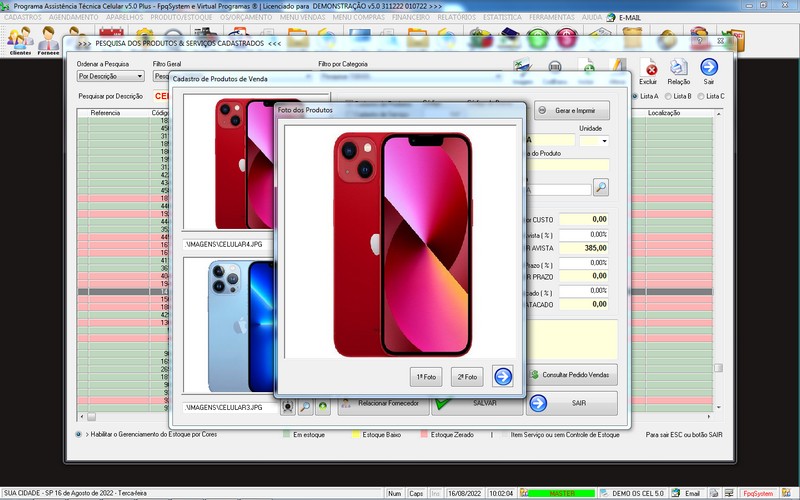Viewport: 800px width, 500px height.
Task: Open Clientes from main toolbar
Action: click(x=20, y=41)
